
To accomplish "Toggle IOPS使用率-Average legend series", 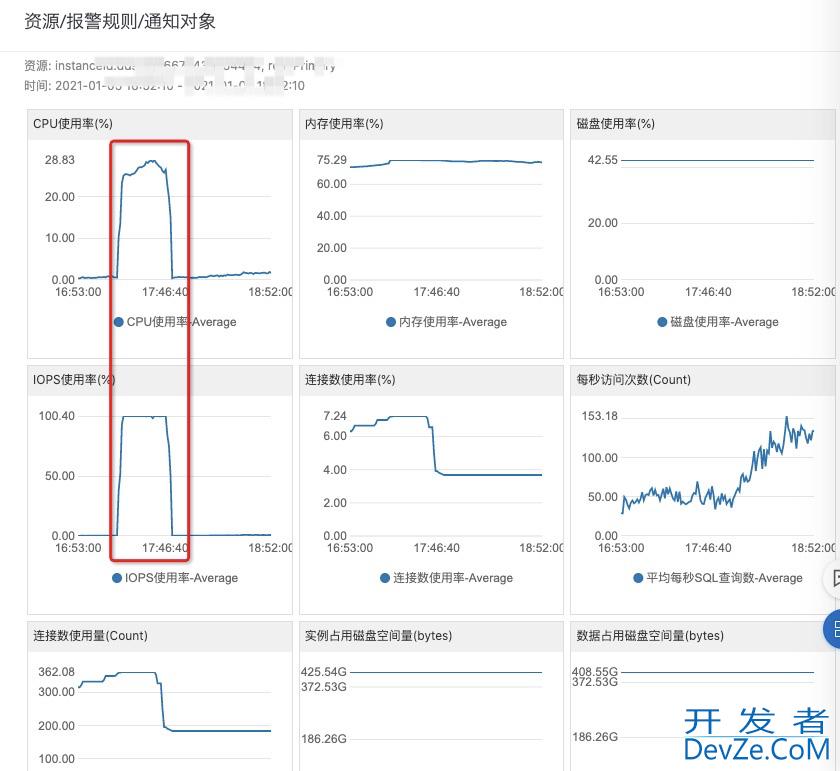I will pos(175,578).
